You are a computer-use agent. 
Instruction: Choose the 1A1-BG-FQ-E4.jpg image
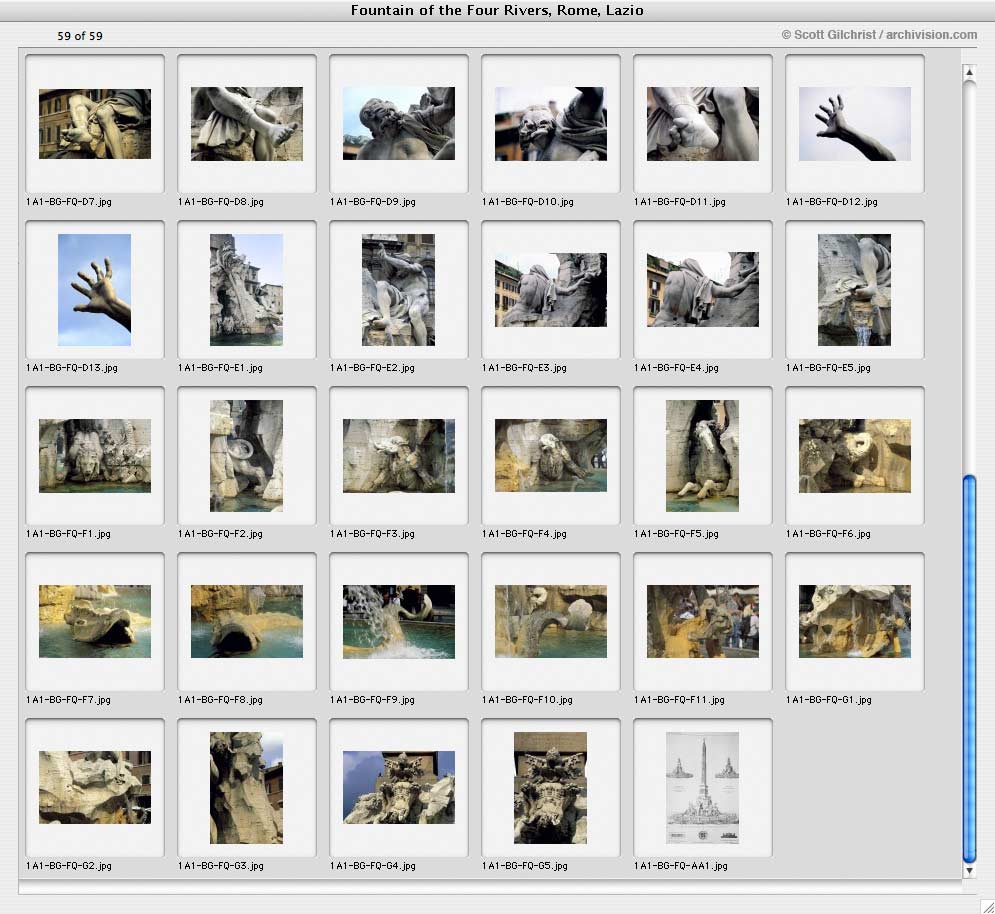pyautogui.click(x=702, y=289)
